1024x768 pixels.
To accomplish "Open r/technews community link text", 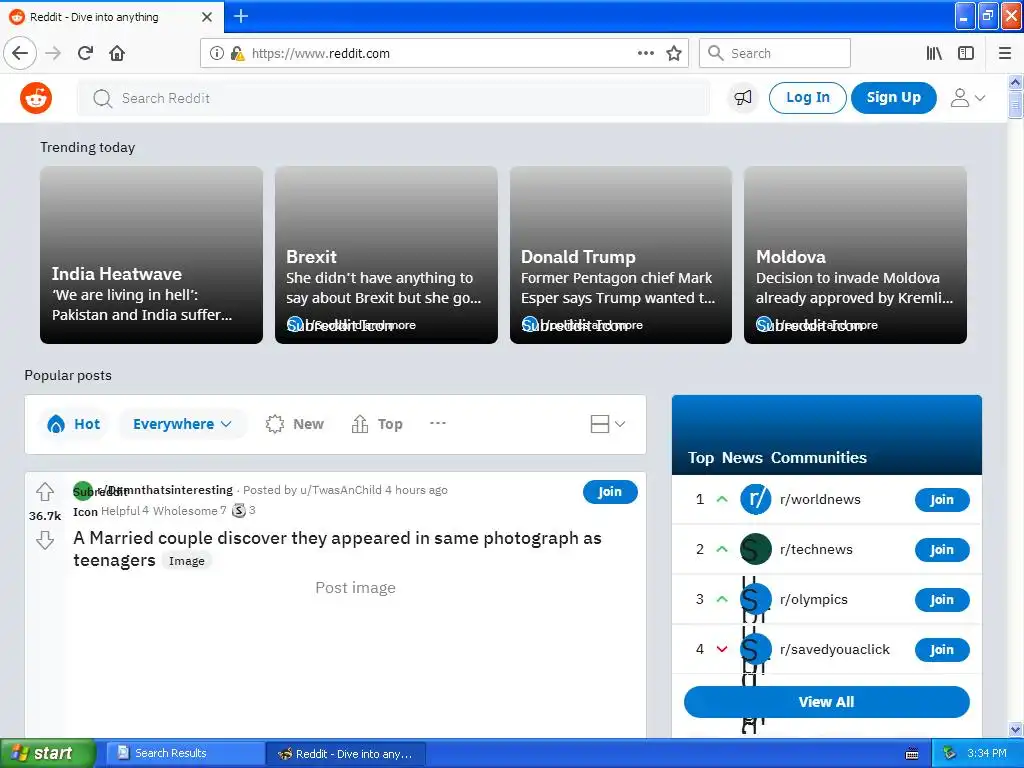I will tap(816, 550).
